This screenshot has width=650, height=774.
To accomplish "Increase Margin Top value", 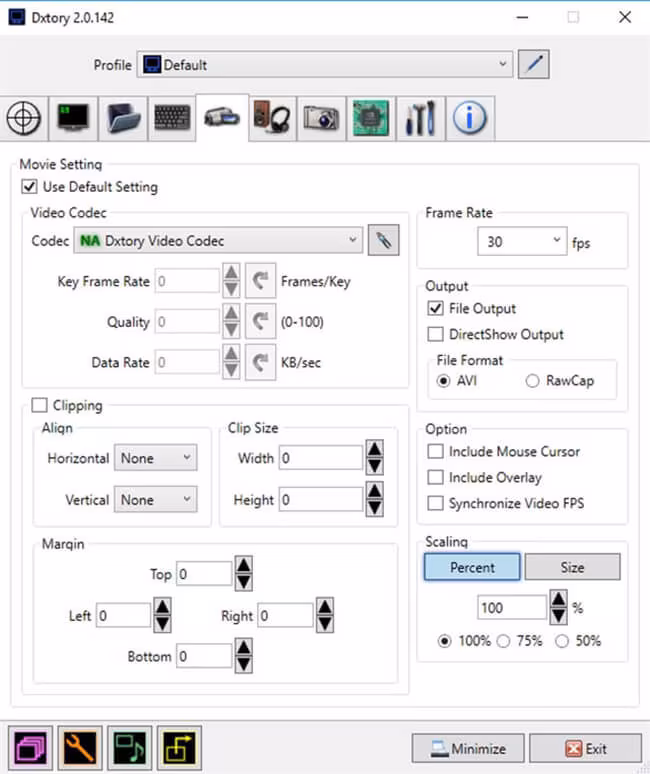I will [x=243, y=565].
